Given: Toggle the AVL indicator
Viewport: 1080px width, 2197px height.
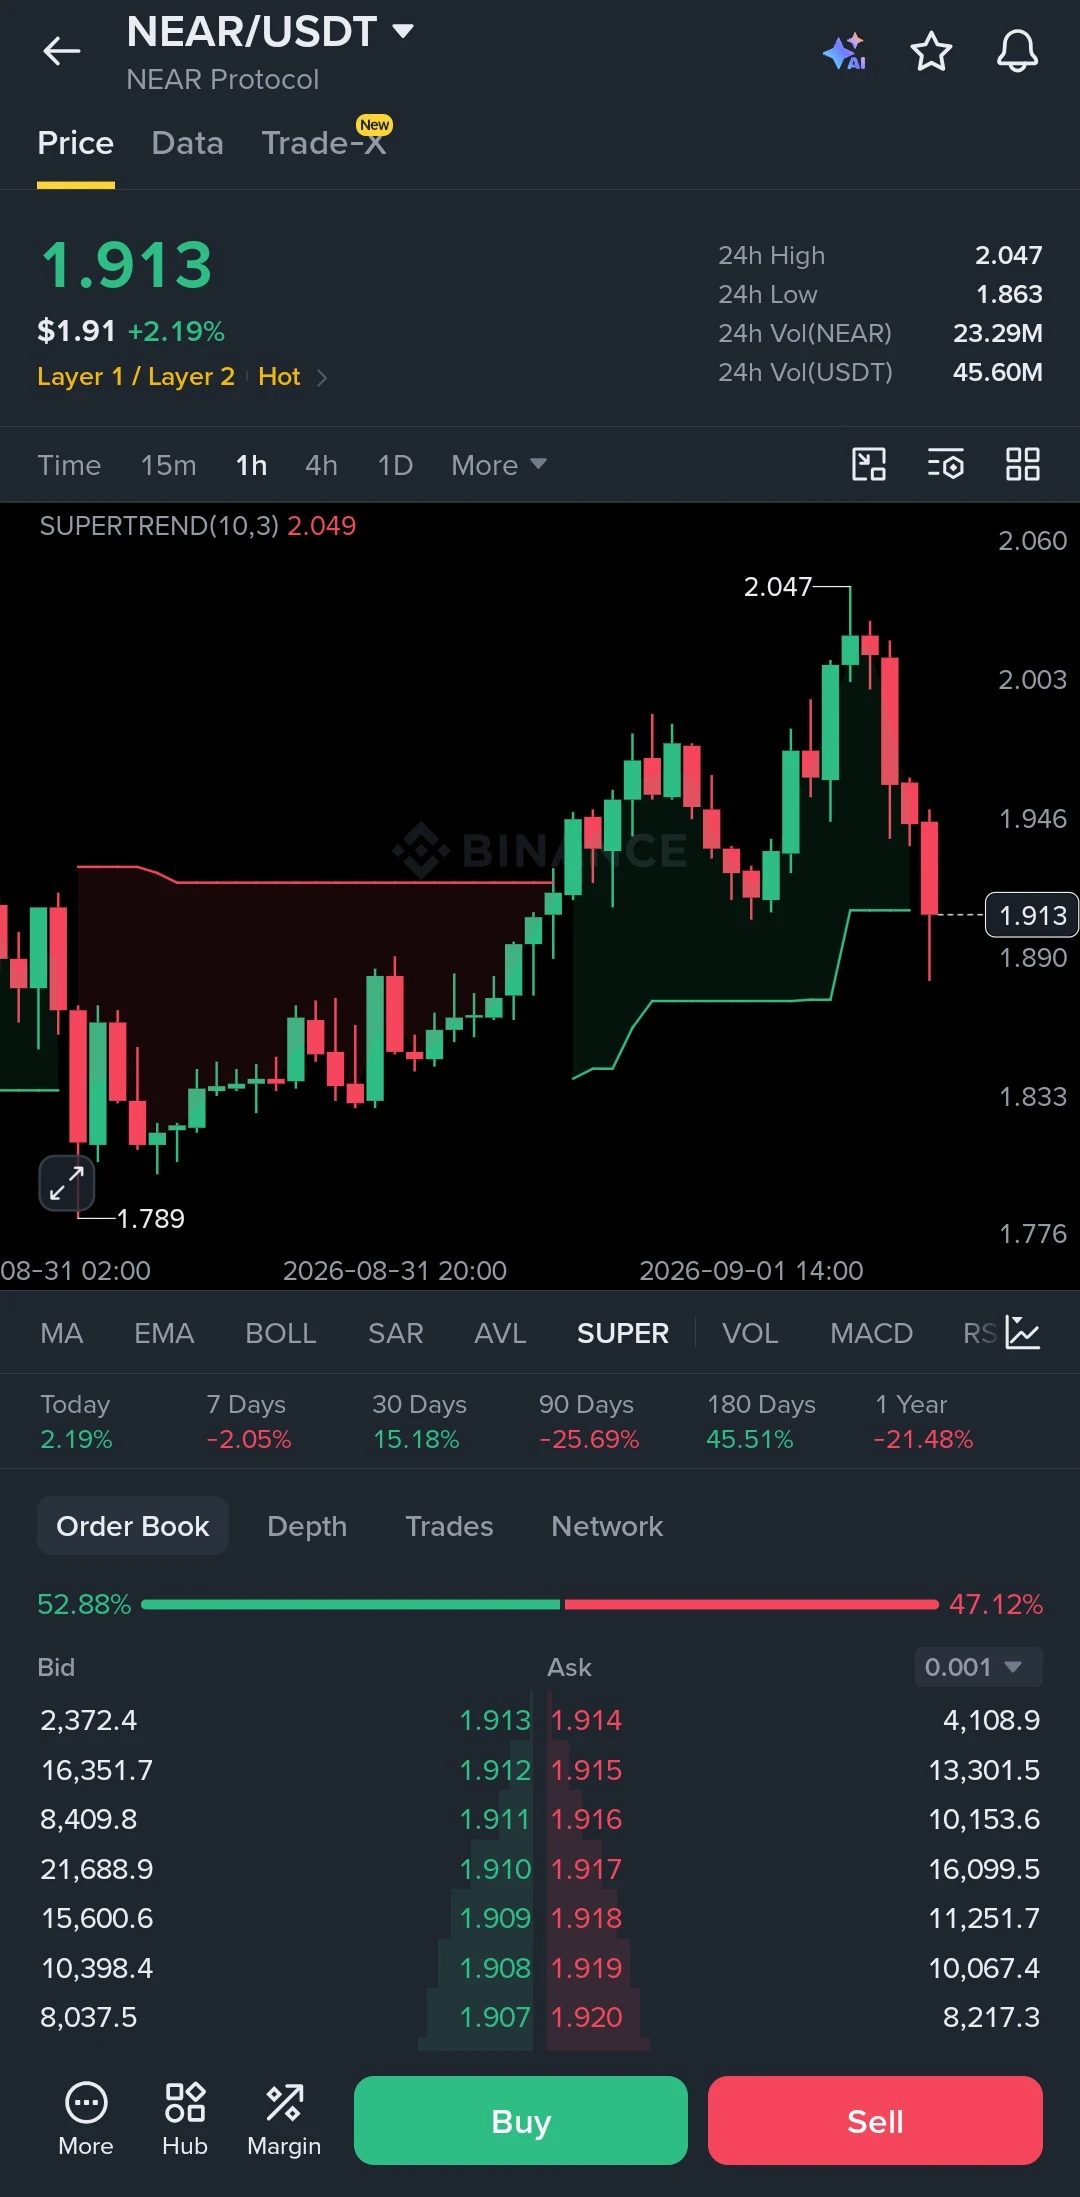Looking at the screenshot, I should (x=500, y=1333).
